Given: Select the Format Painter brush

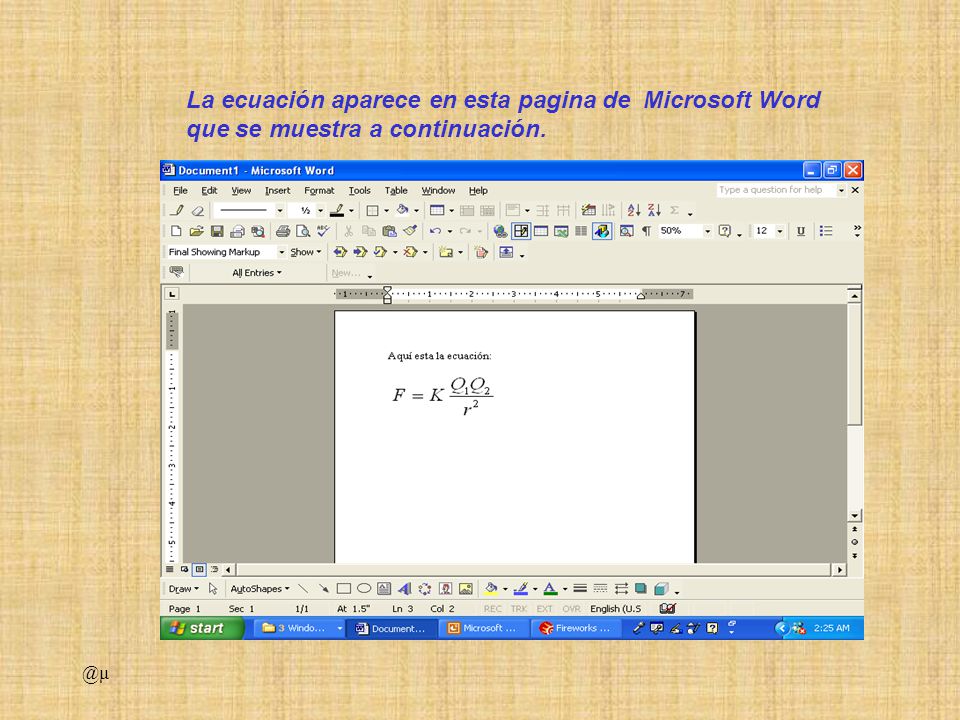Looking at the screenshot, I should coord(410,231).
